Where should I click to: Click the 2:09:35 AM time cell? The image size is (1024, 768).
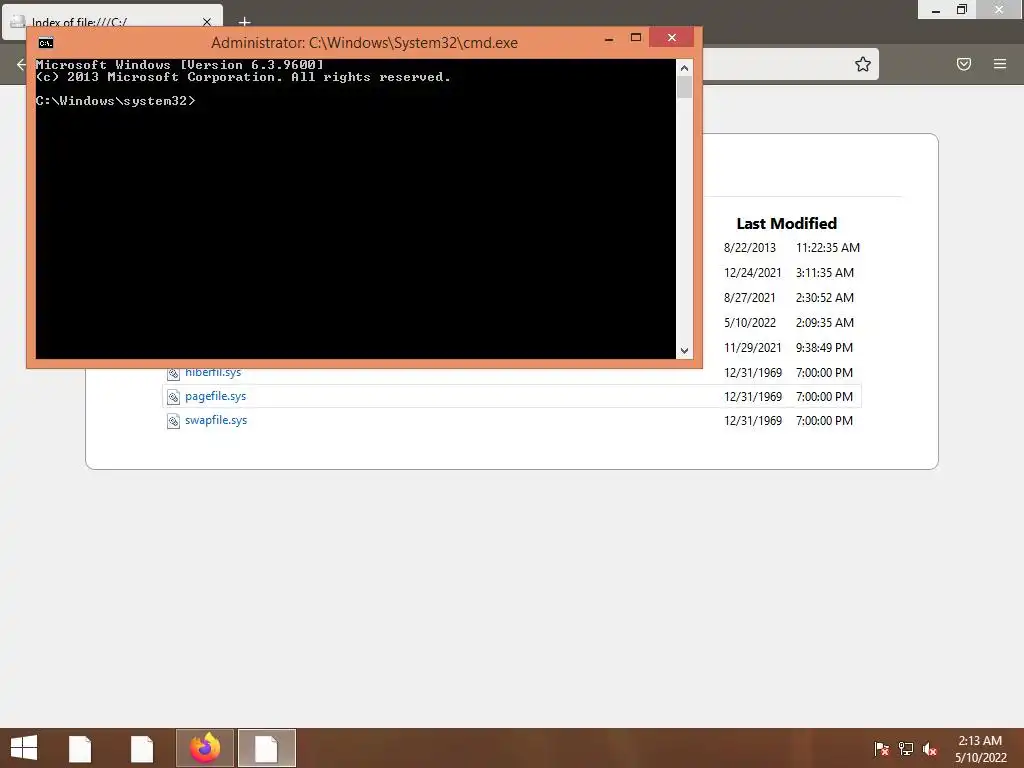[824, 323]
